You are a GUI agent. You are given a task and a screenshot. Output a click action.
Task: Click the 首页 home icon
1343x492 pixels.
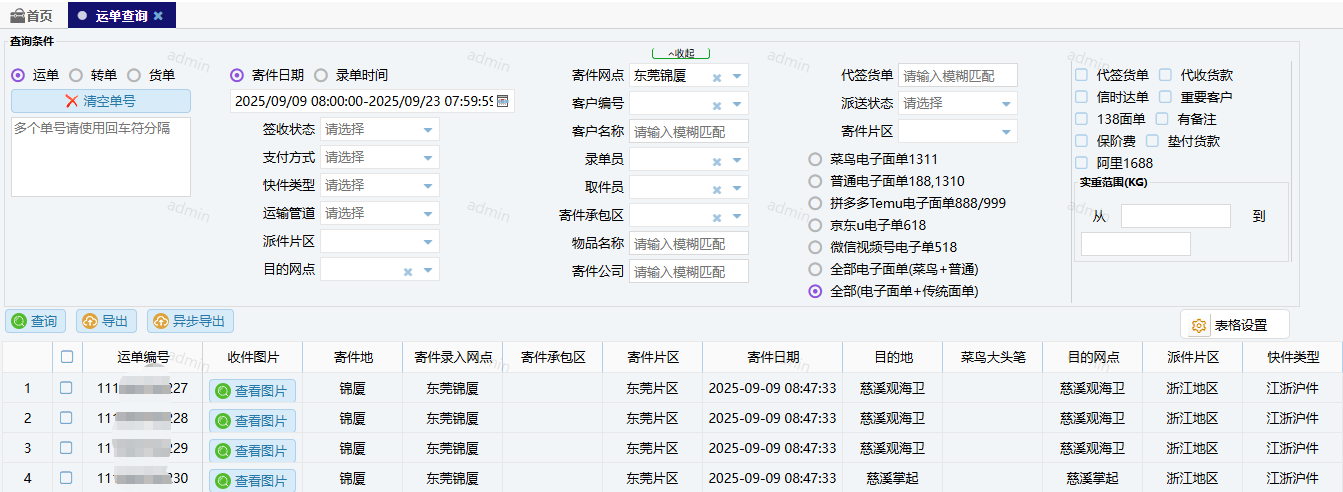[17, 15]
